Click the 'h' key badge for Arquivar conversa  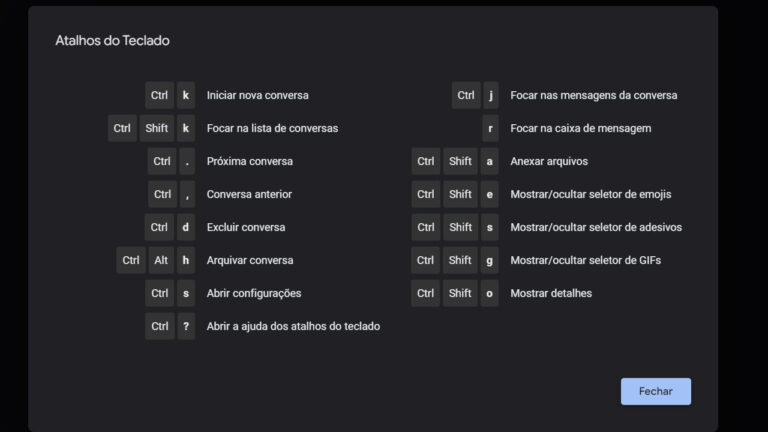pyautogui.click(x=186, y=260)
